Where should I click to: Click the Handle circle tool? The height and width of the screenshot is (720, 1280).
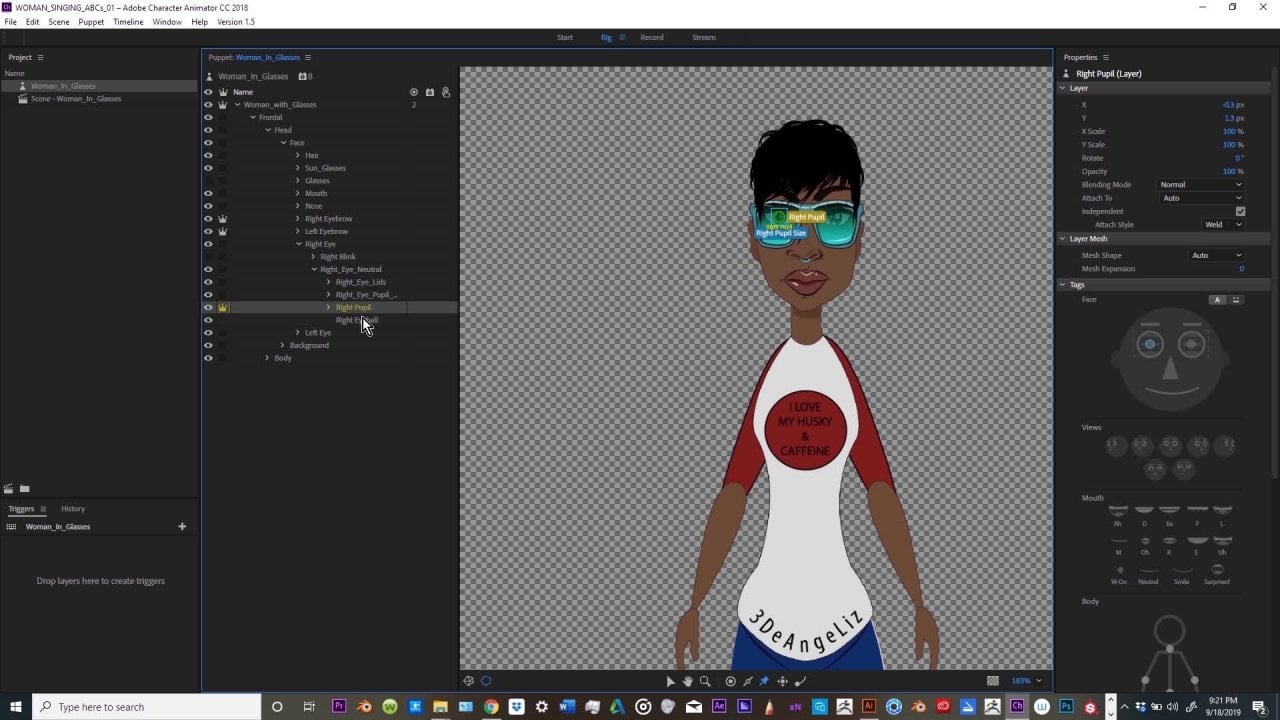[x=730, y=681]
